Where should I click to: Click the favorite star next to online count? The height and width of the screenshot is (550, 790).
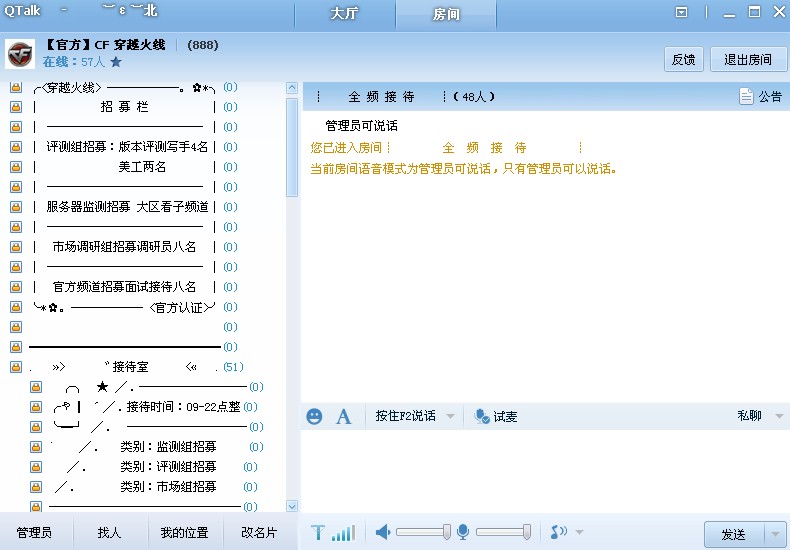tap(116, 62)
